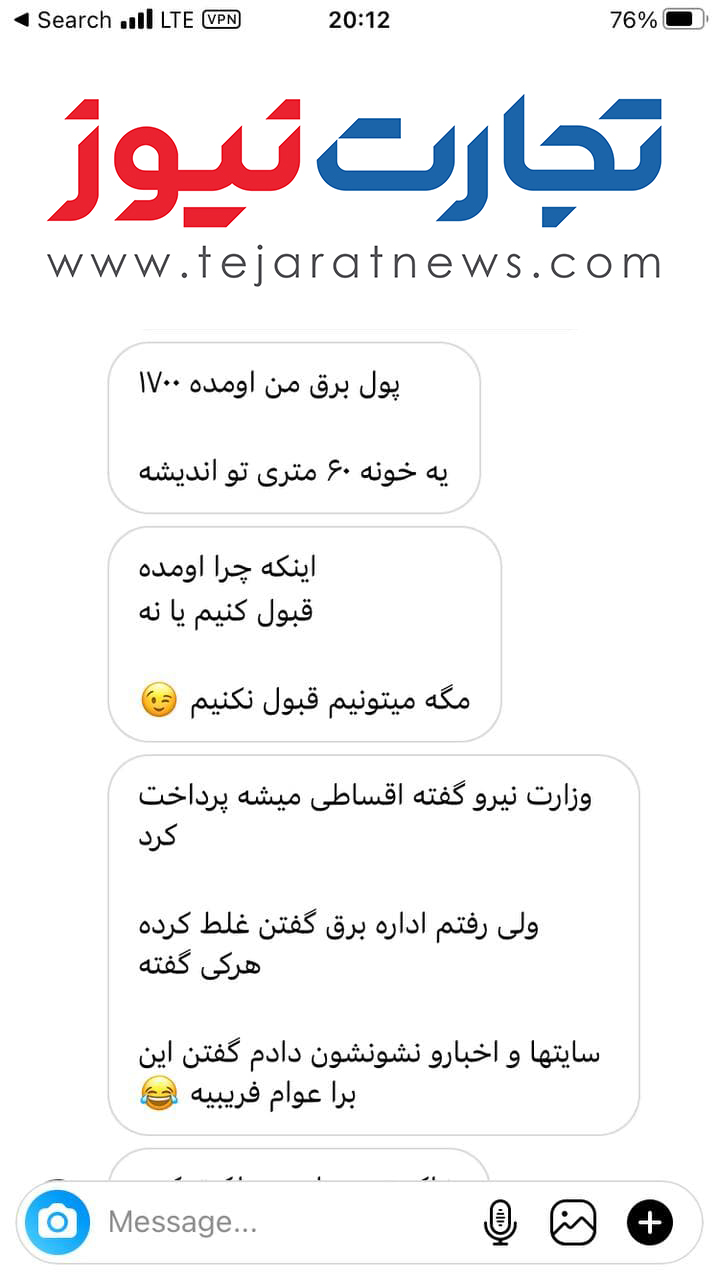
Task: Tap the winking face emoji
Action: 158,701
